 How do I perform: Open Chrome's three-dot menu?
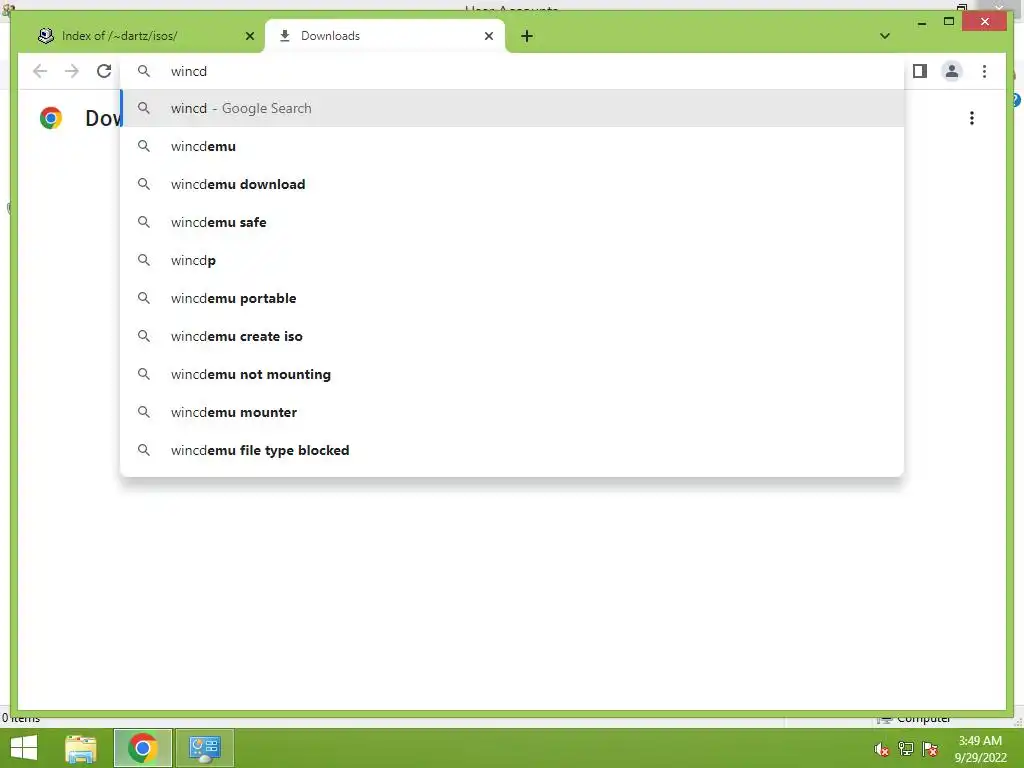coord(984,71)
